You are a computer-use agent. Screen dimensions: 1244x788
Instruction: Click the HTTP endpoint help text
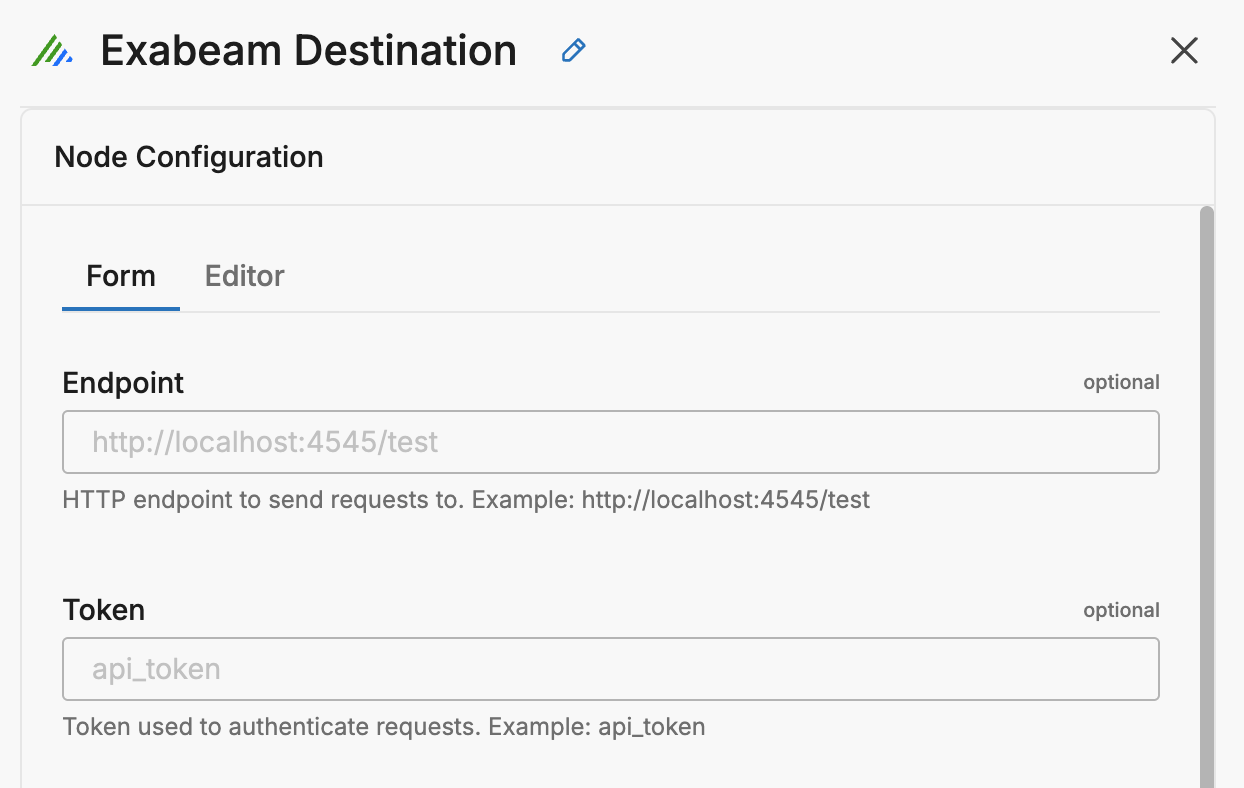[x=466, y=499]
